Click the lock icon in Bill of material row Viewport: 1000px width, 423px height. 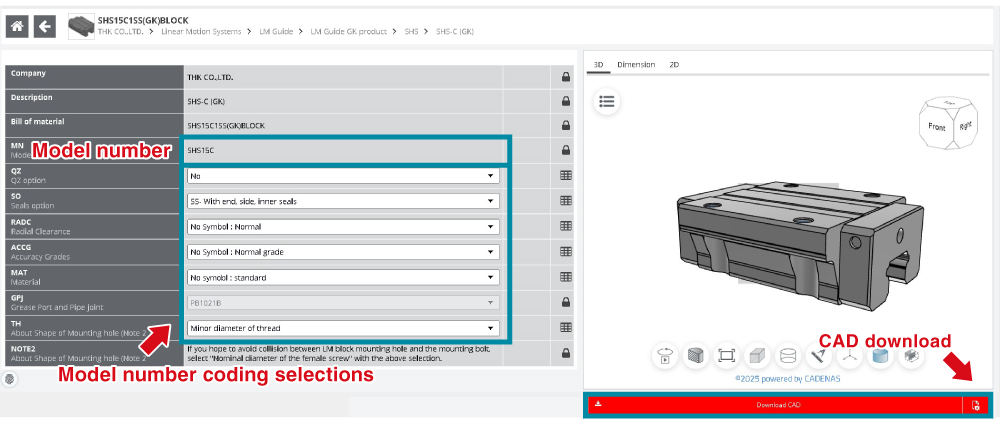565,125
